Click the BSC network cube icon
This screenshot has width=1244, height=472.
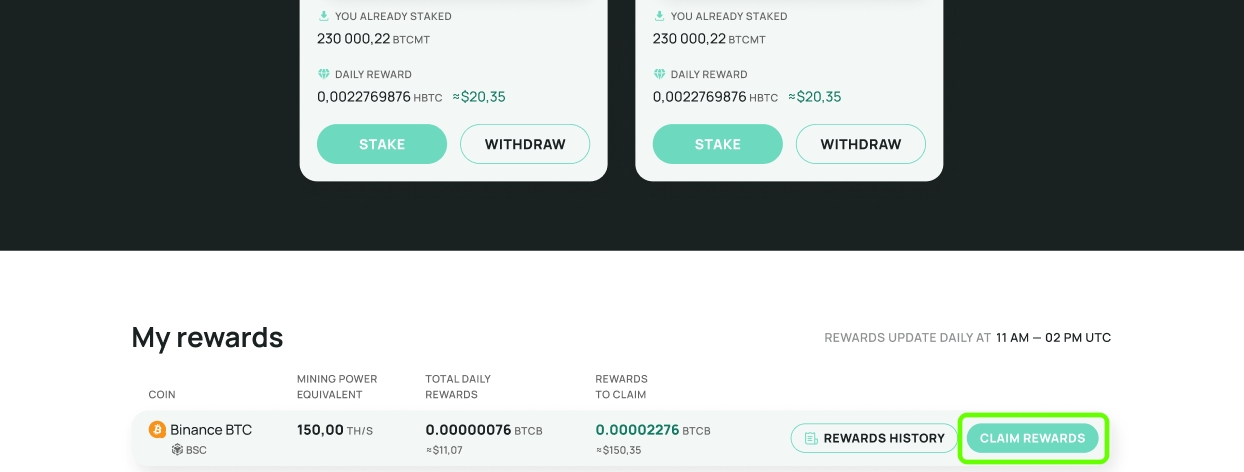[x=177, y=450]
